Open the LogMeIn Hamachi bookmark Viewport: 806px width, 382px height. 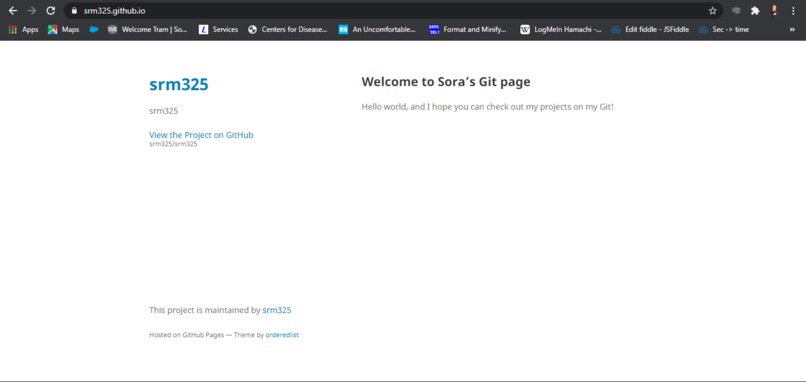560,29
